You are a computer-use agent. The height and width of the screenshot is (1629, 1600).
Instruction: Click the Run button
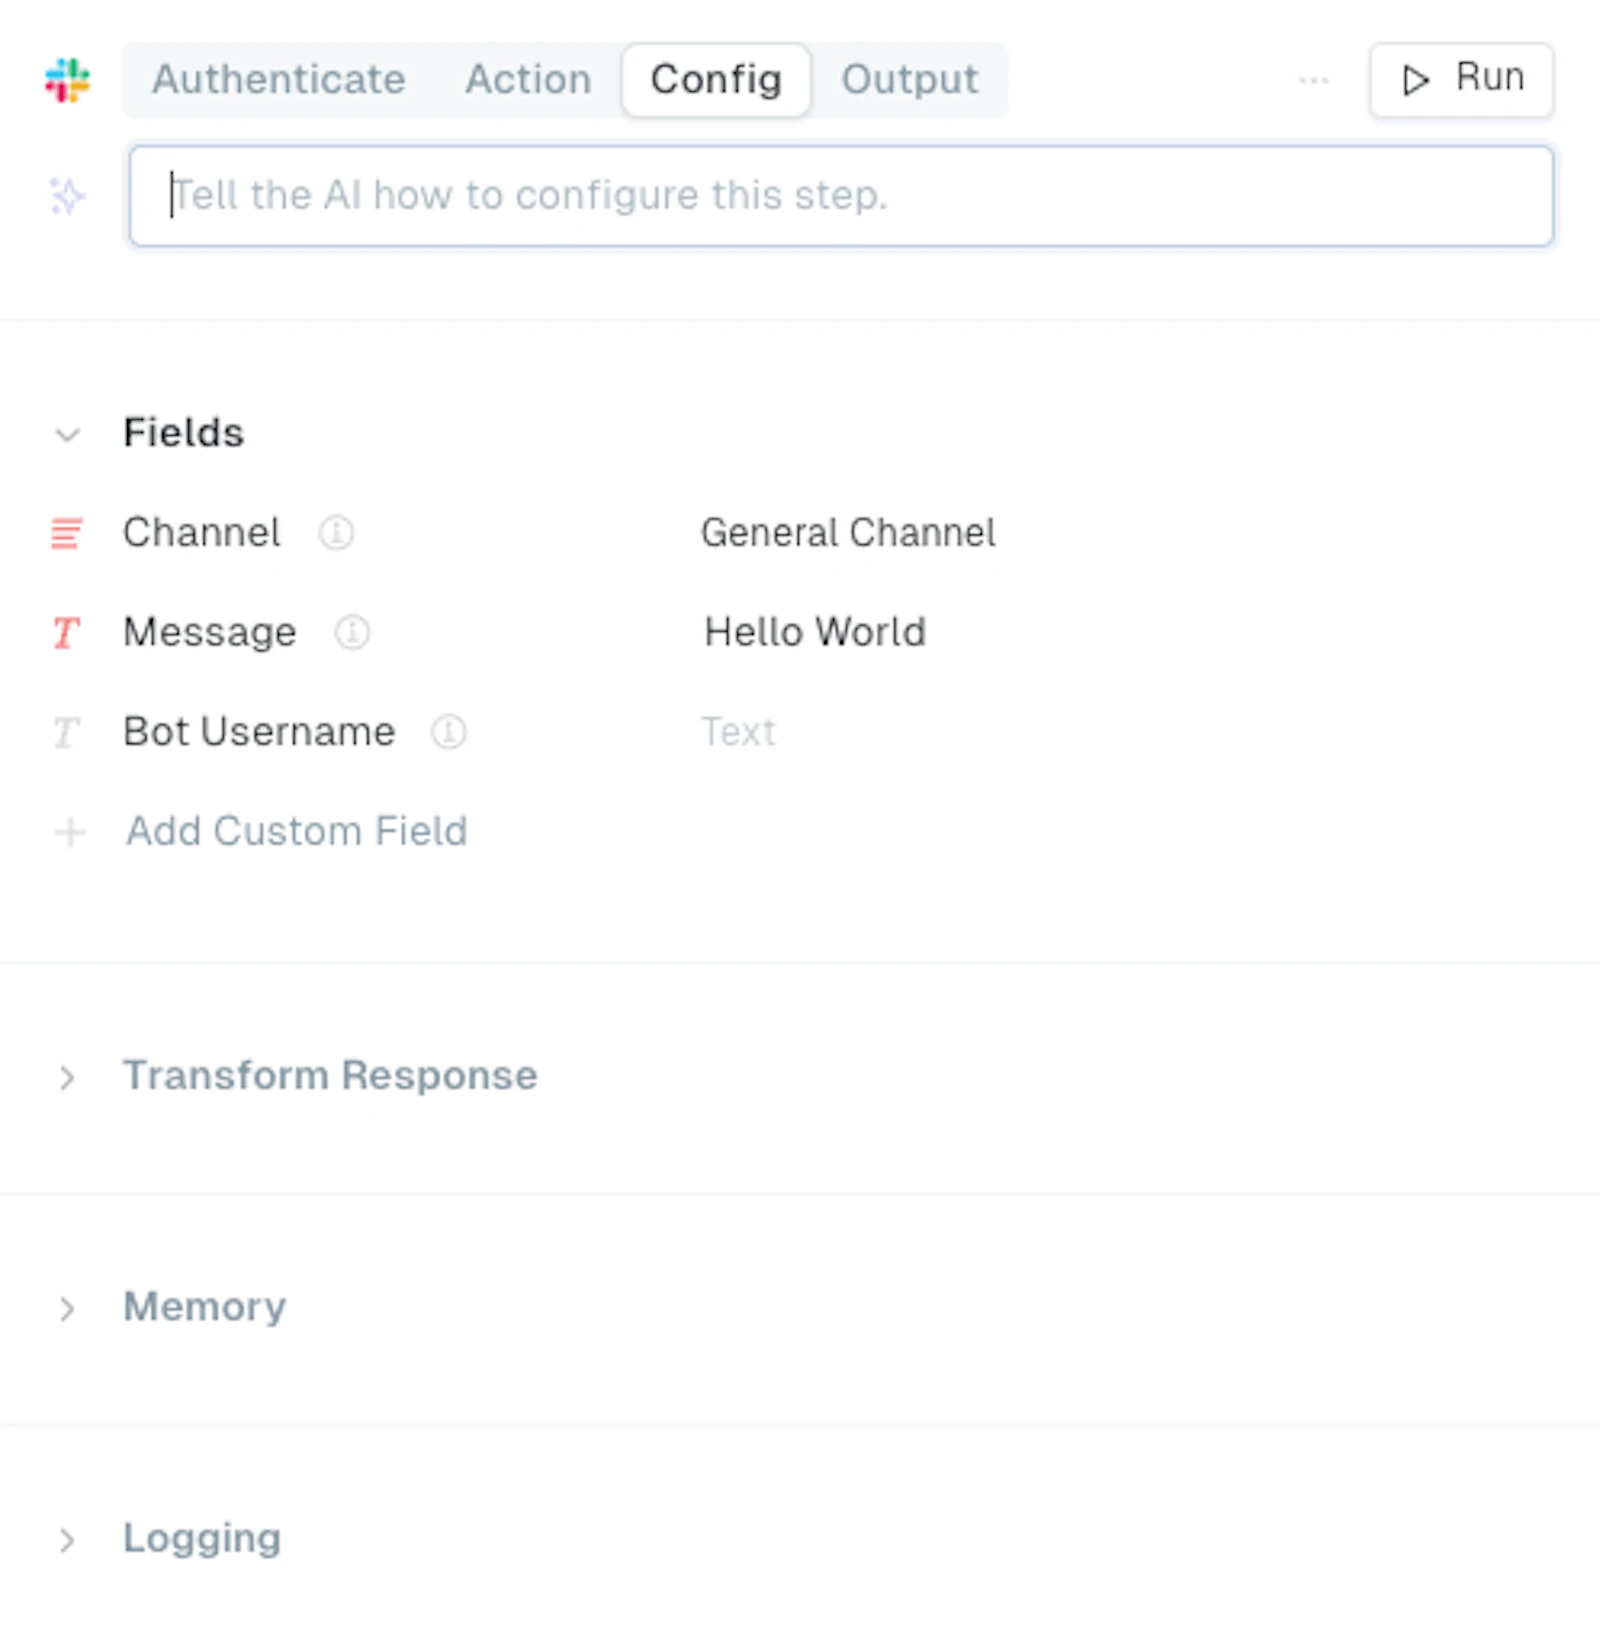tap(1461, 79)
